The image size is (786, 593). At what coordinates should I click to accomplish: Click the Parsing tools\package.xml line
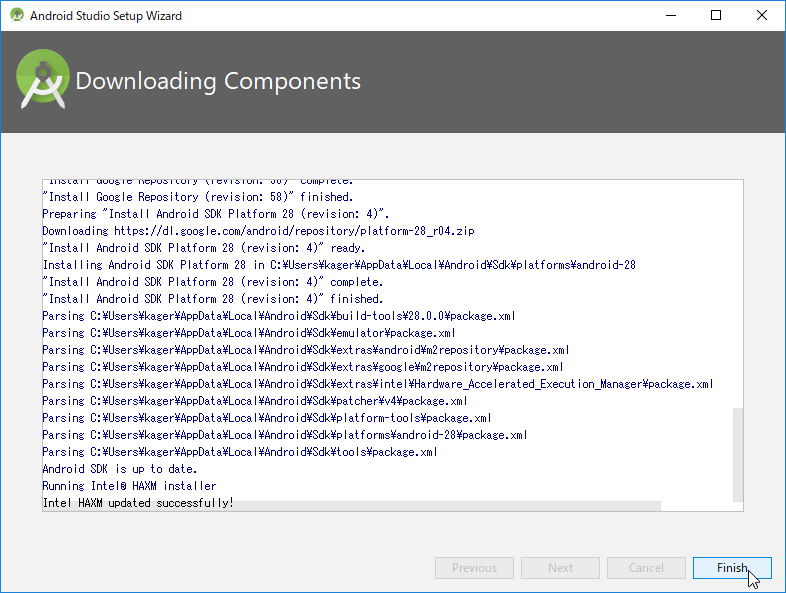[240, 452]
